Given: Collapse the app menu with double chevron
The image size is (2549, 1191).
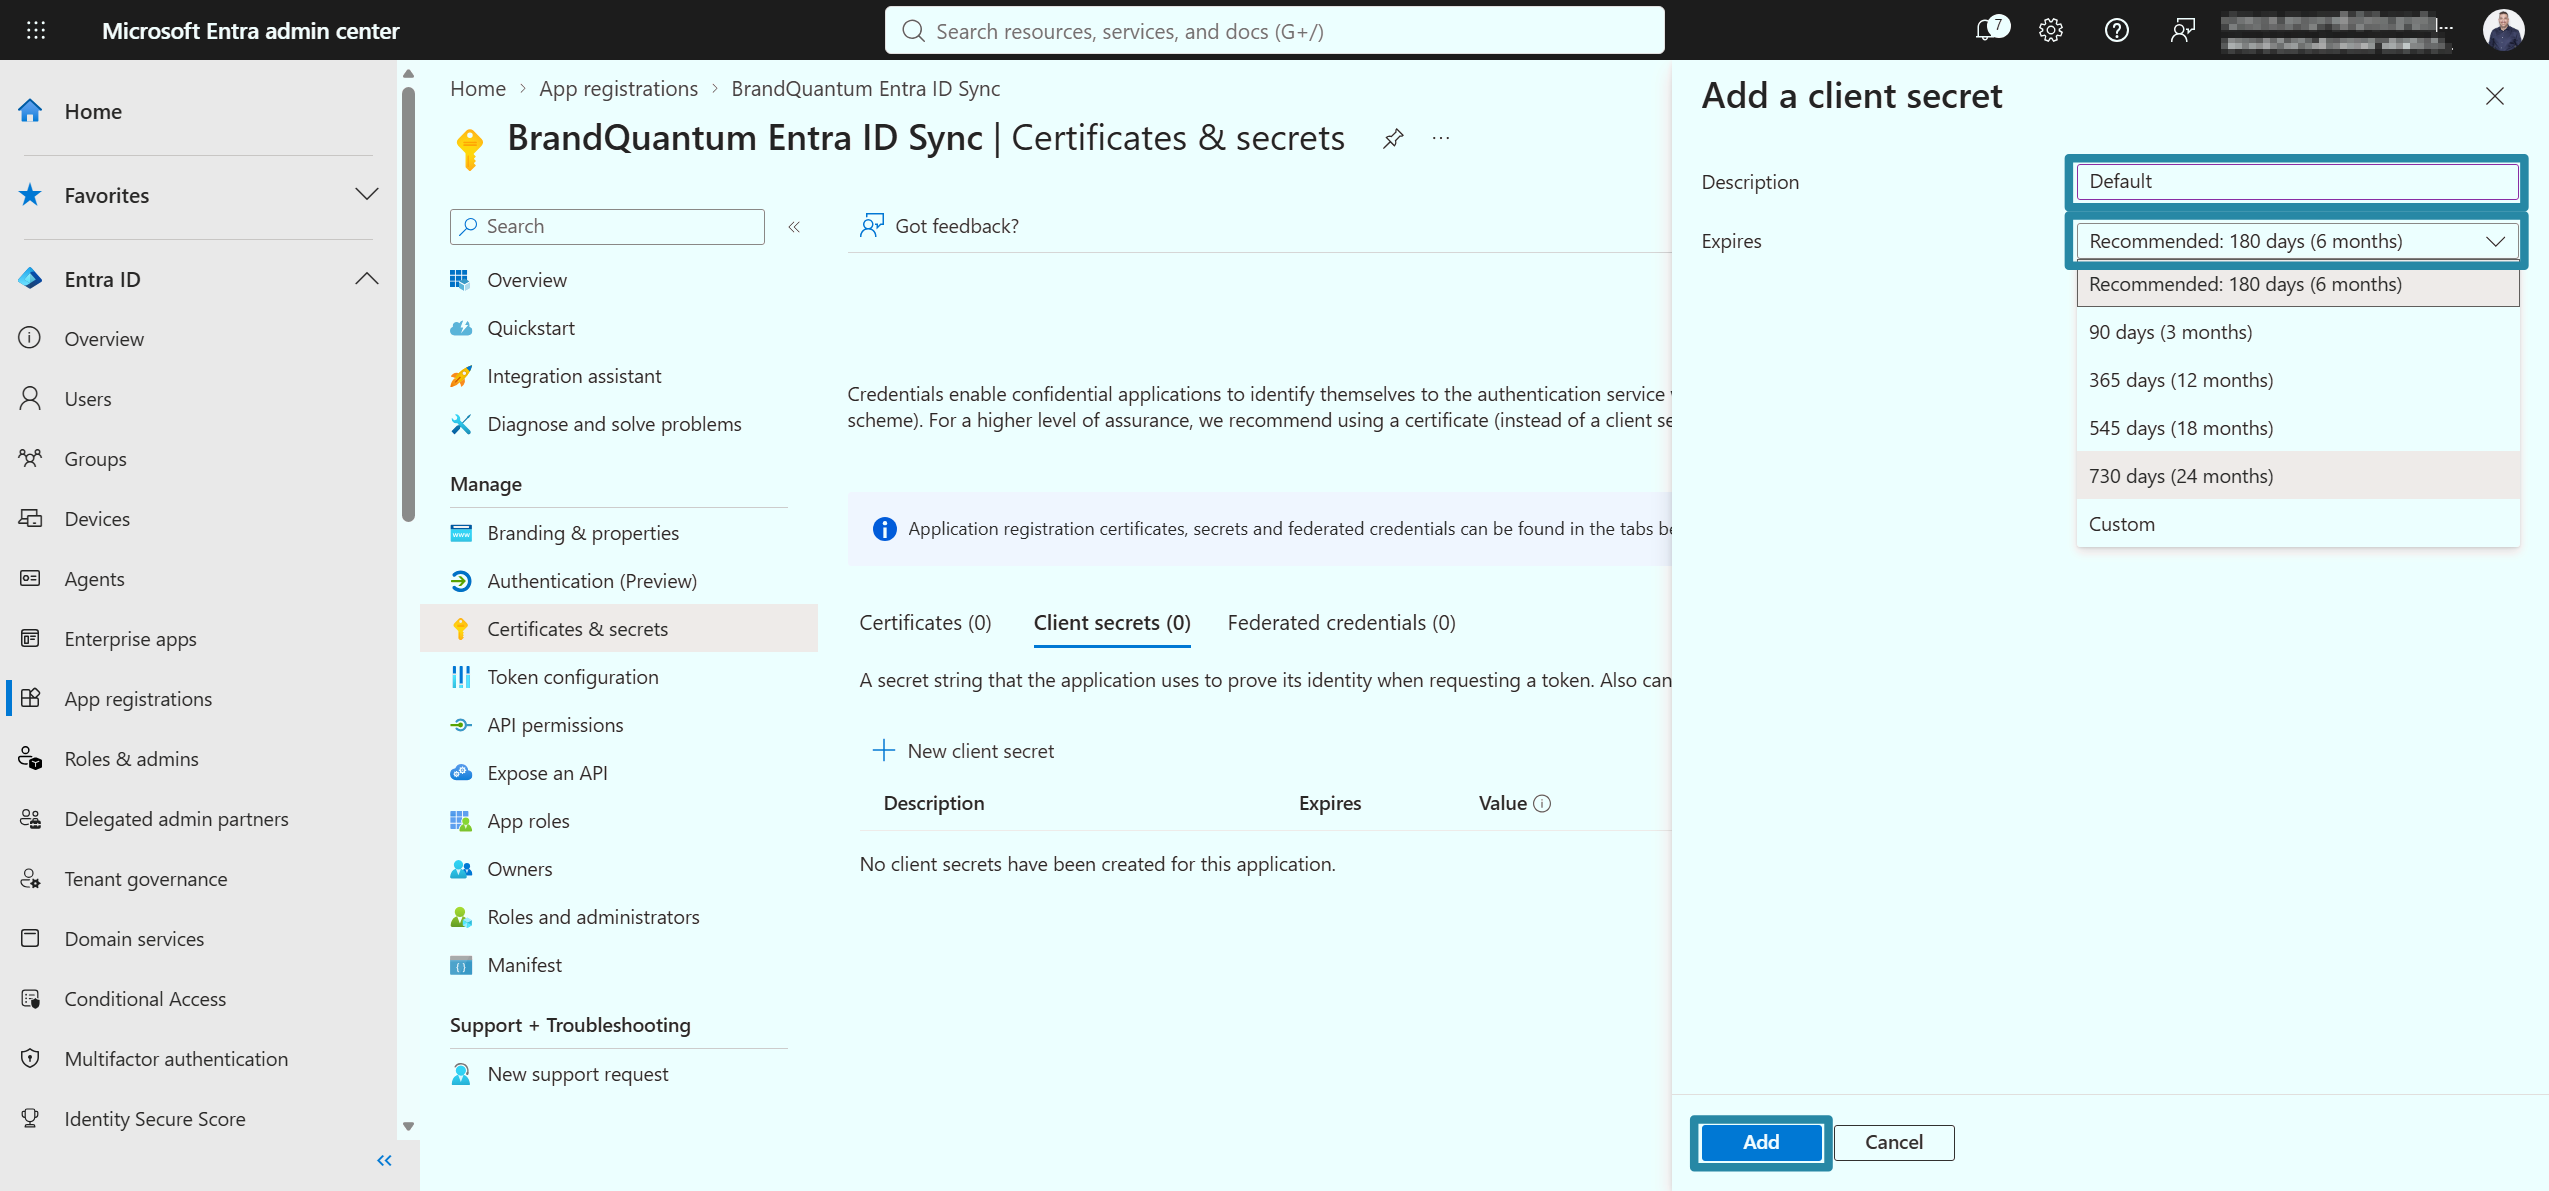Looking at the screenshot, I should [x=794, y=227].
